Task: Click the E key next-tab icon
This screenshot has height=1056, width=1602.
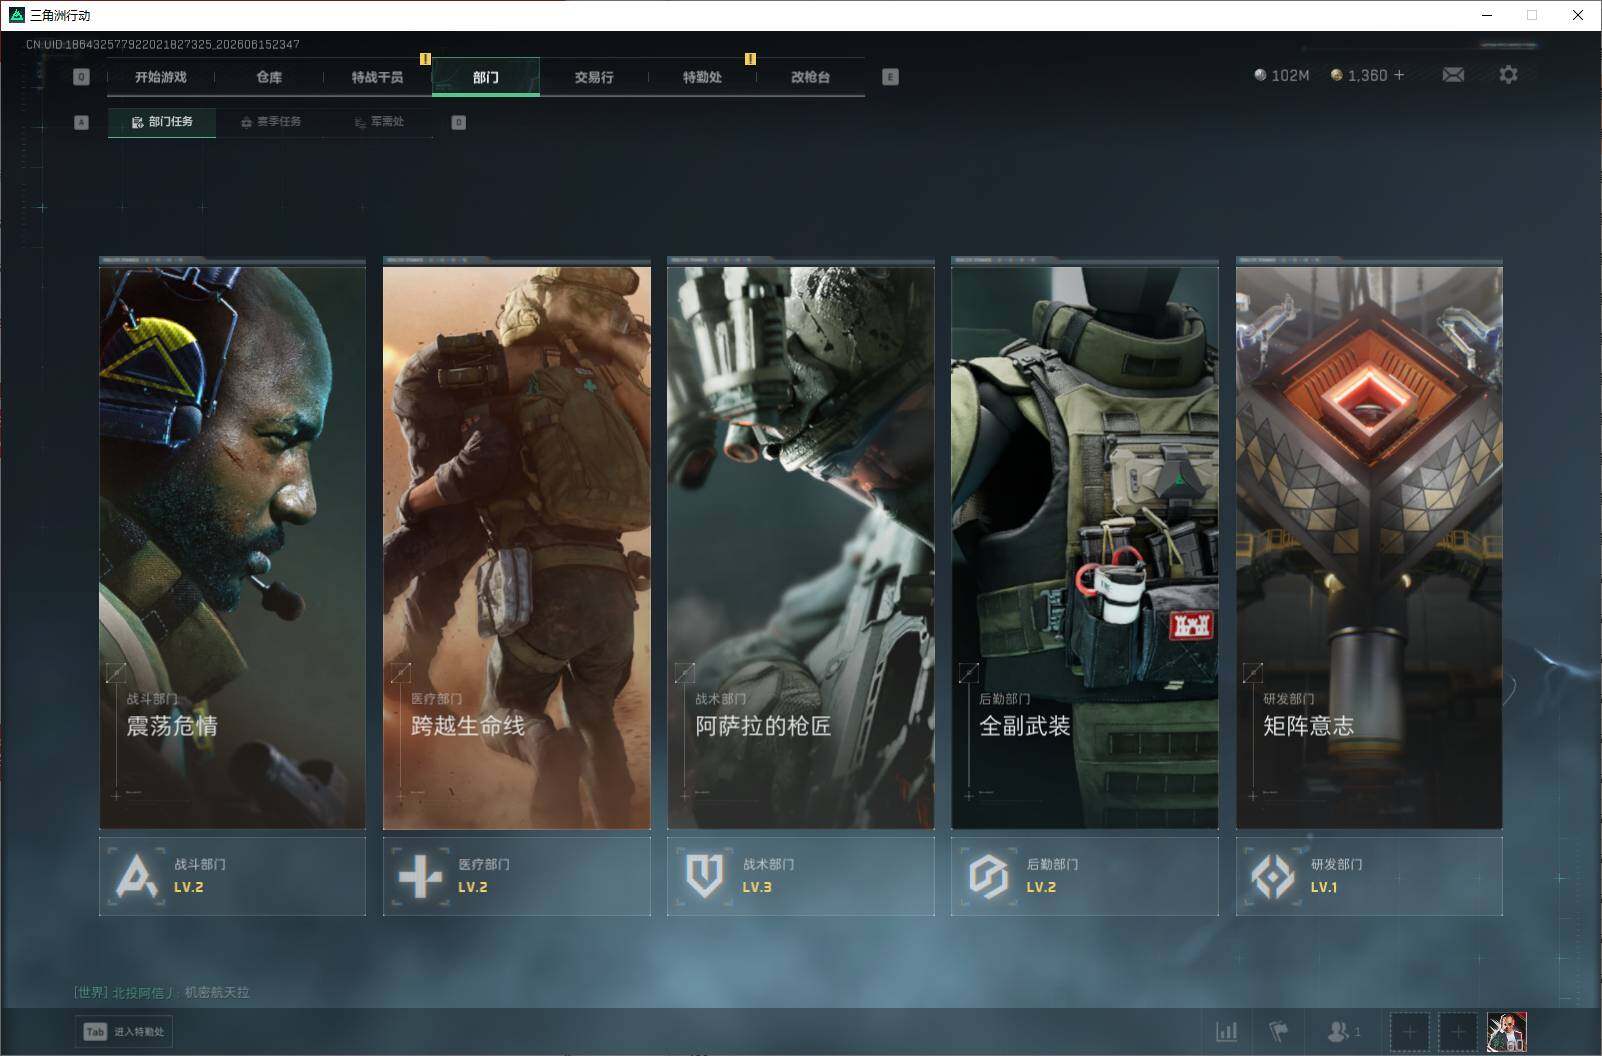Action: pyautogui.click(x=890, y=77)
